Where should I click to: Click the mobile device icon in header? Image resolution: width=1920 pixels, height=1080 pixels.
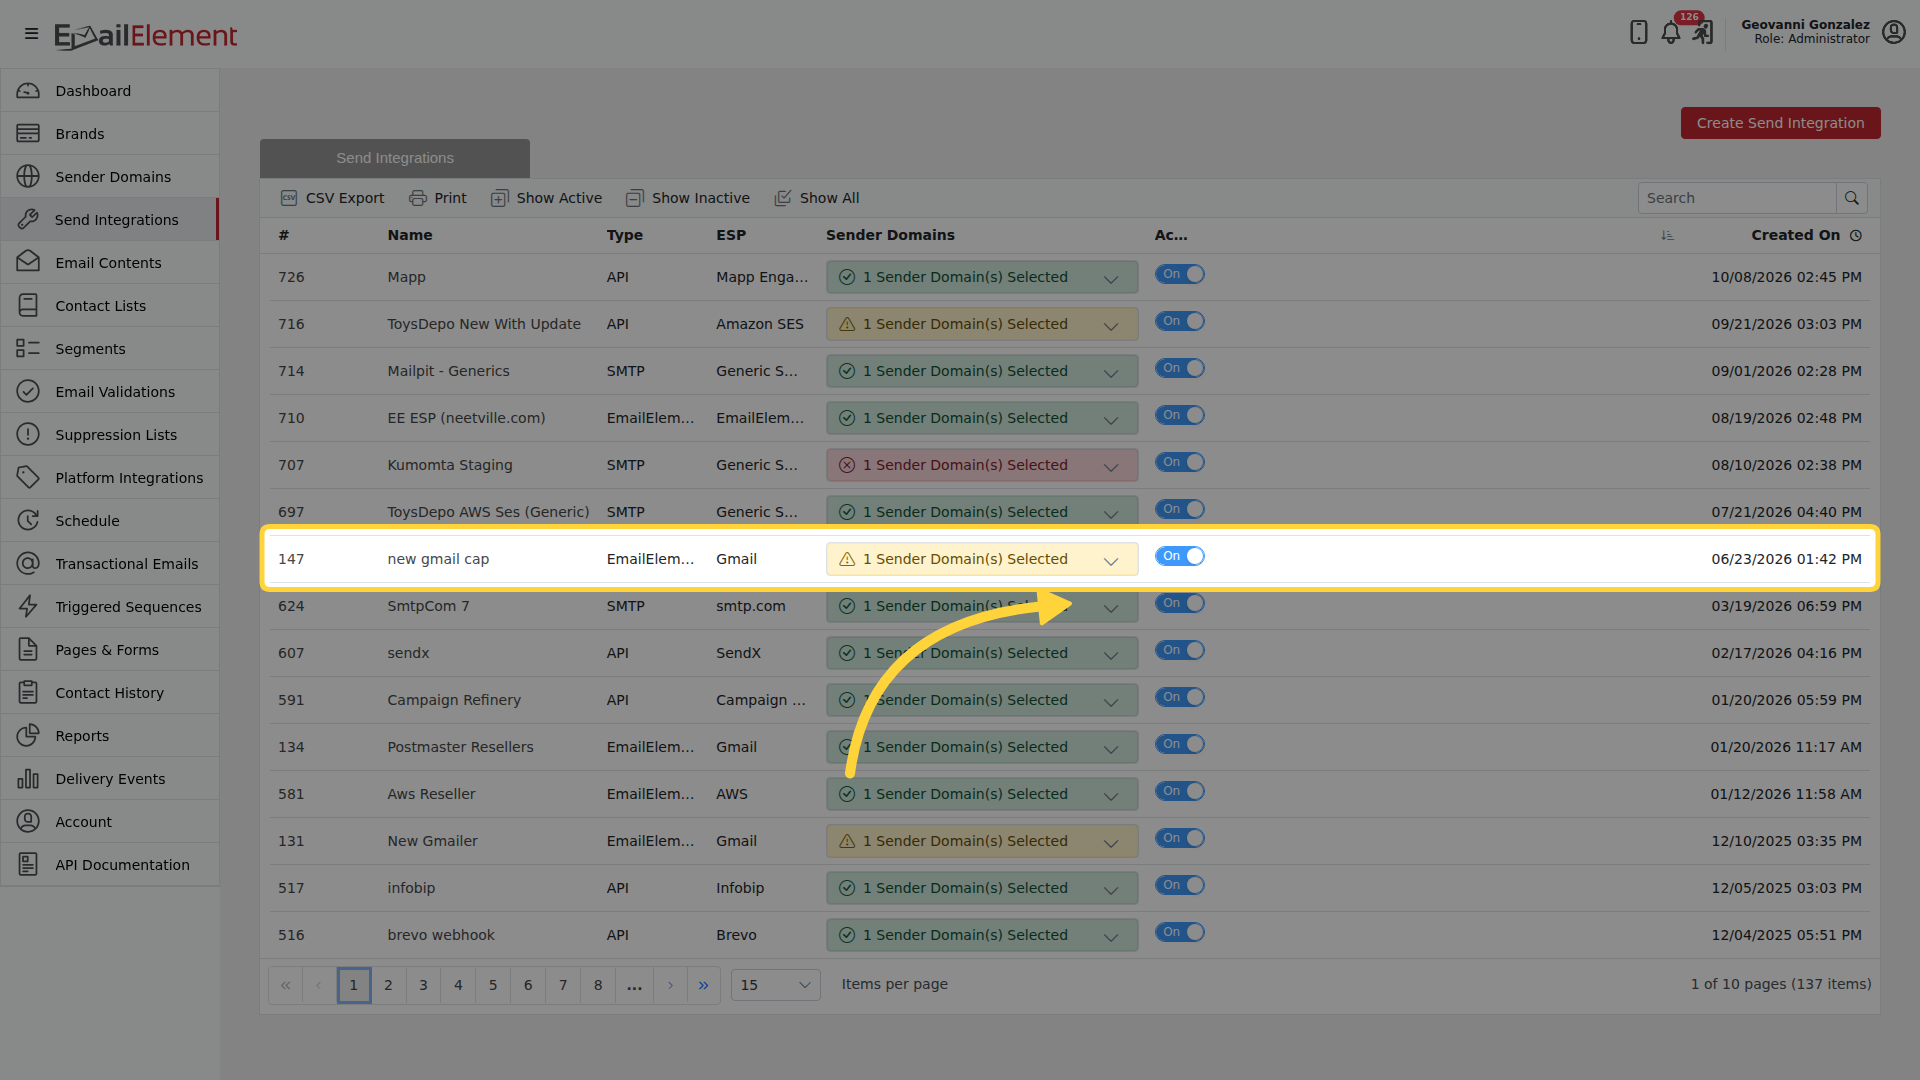[x=1638, y=32]
